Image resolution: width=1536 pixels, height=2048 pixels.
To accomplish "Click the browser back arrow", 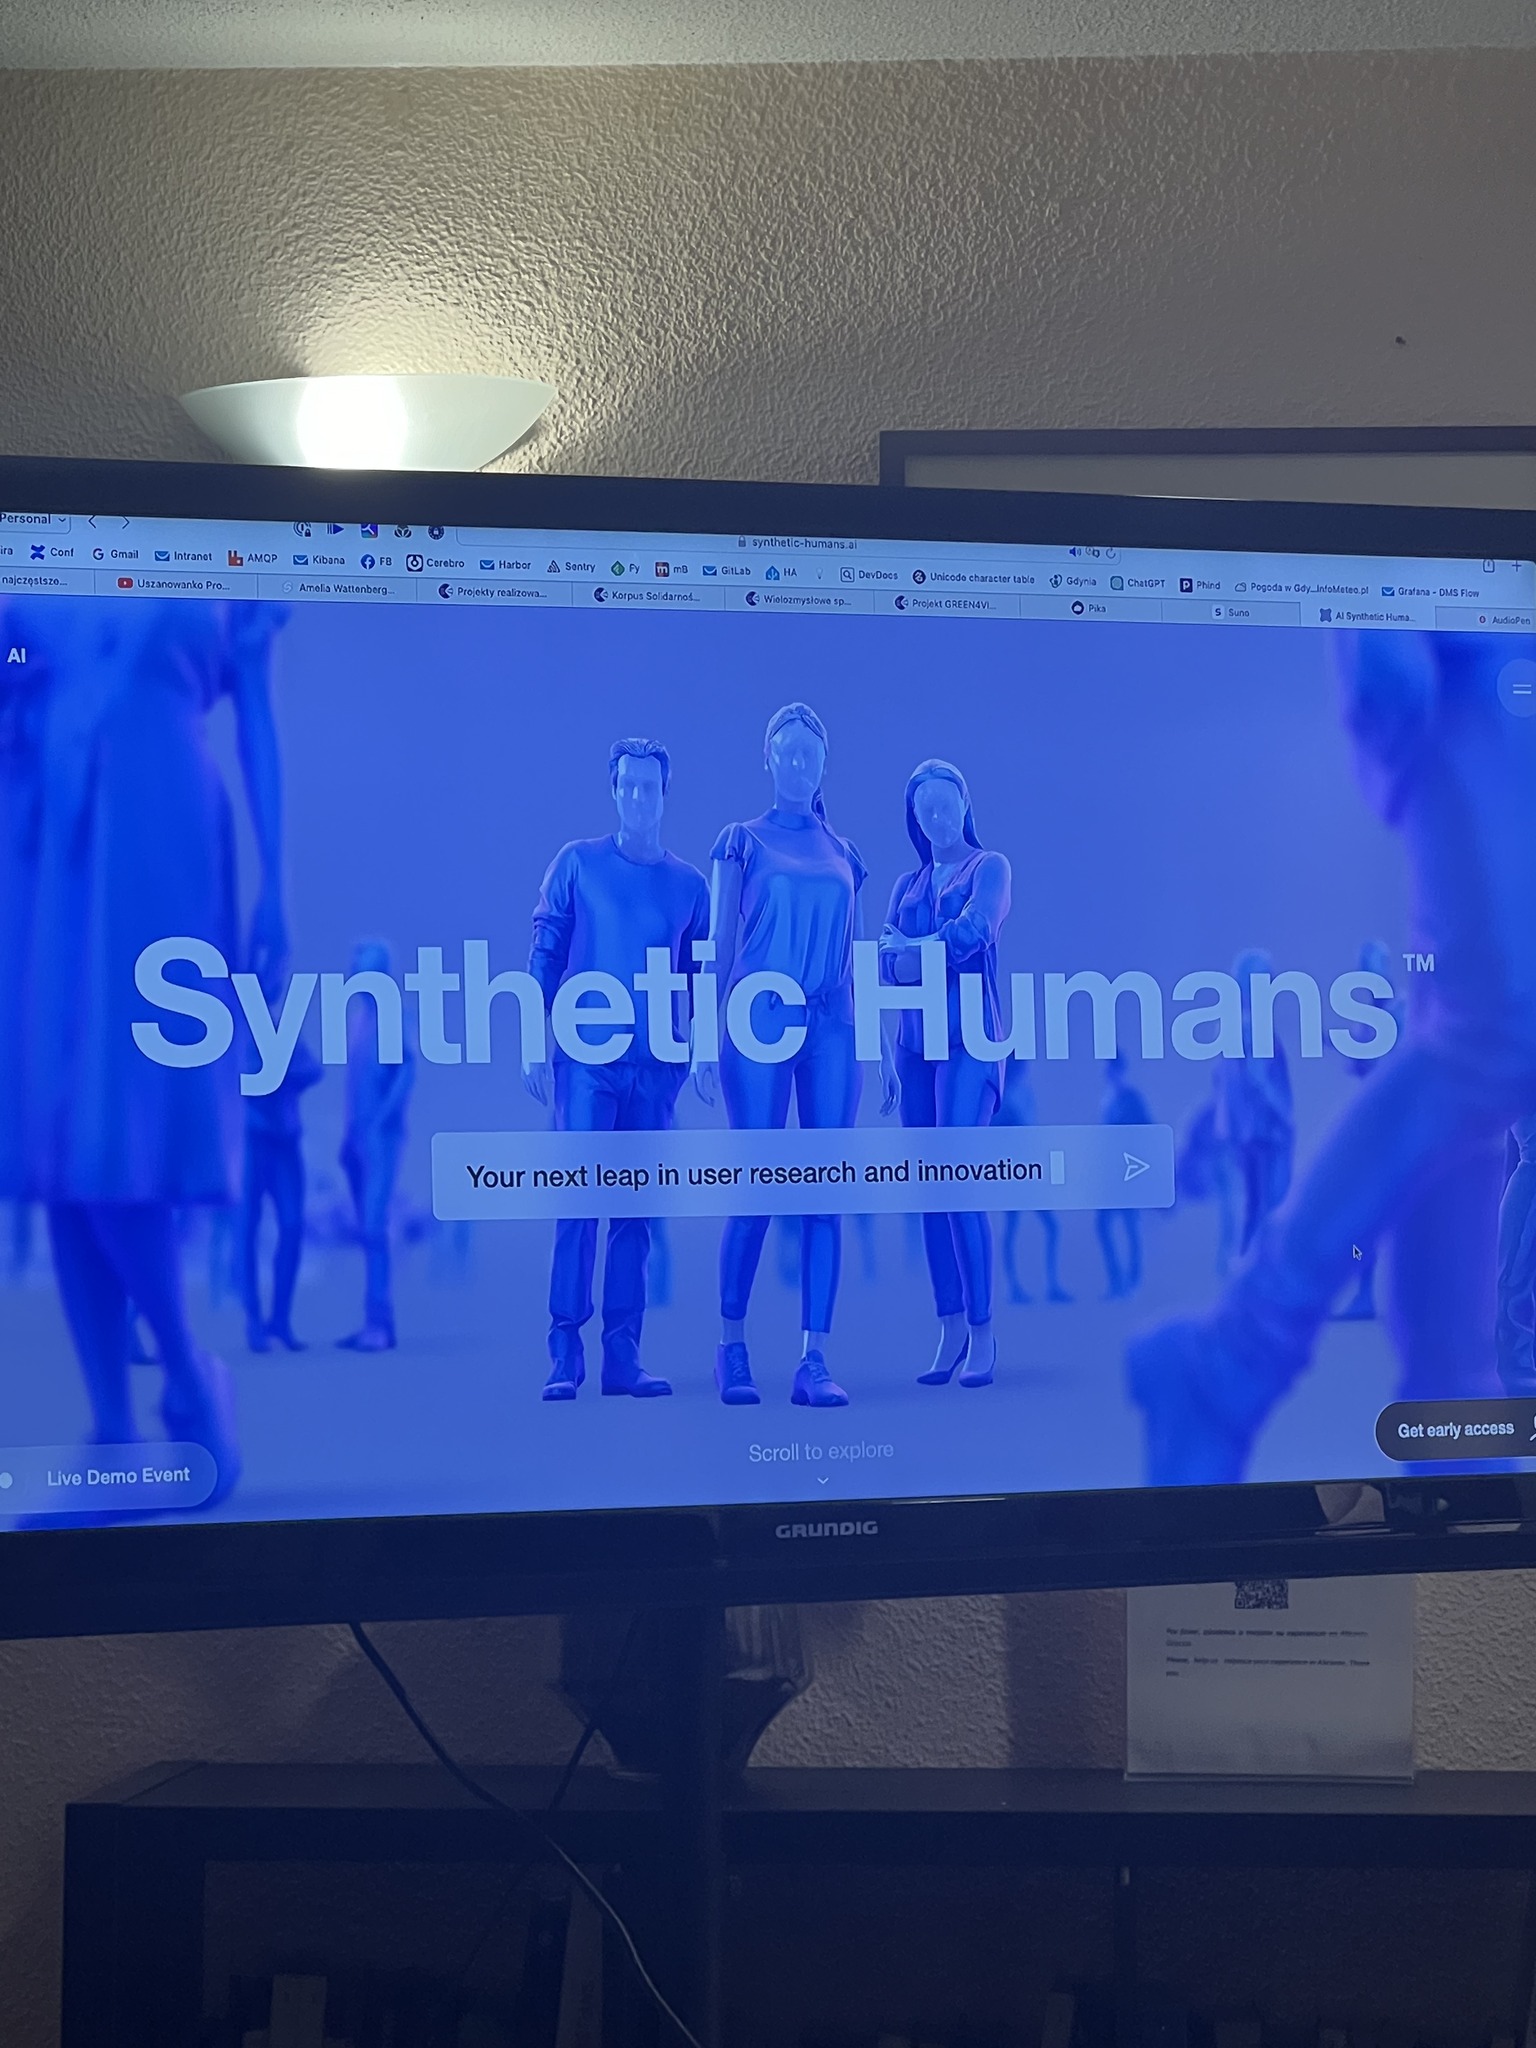I will [x=92, y=521].
